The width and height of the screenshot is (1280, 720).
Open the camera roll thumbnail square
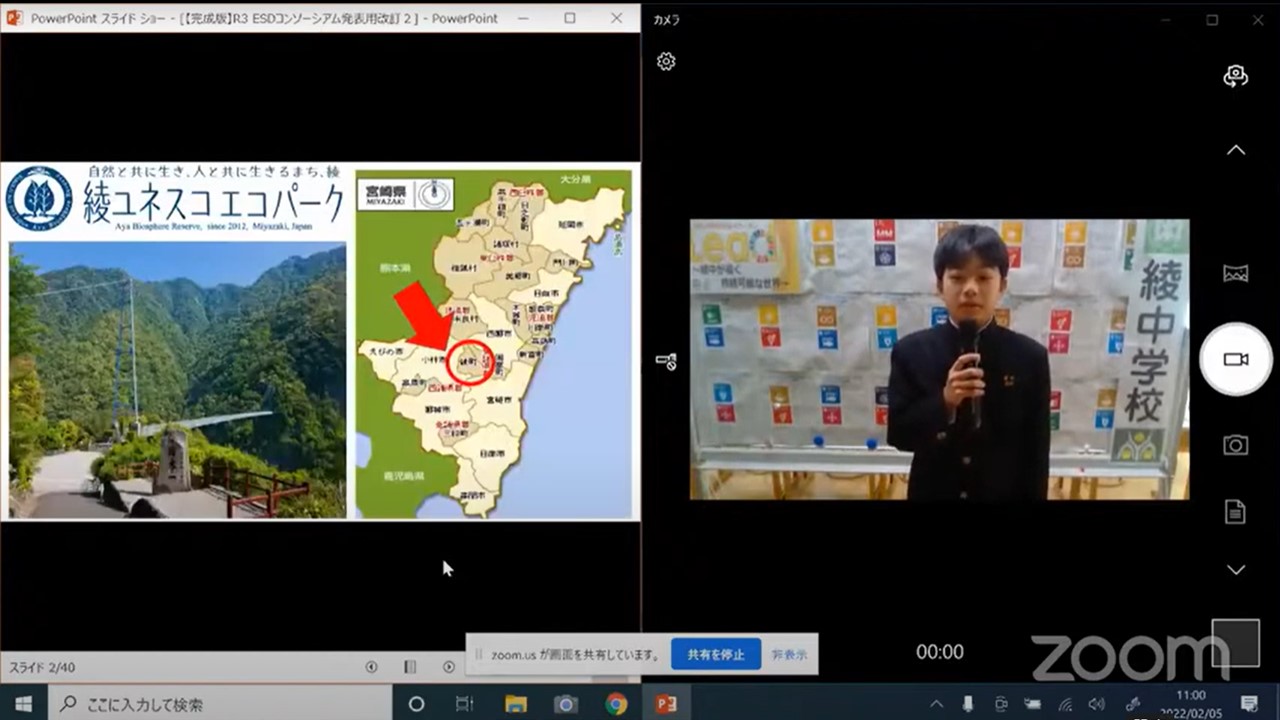coord(1235,642)
